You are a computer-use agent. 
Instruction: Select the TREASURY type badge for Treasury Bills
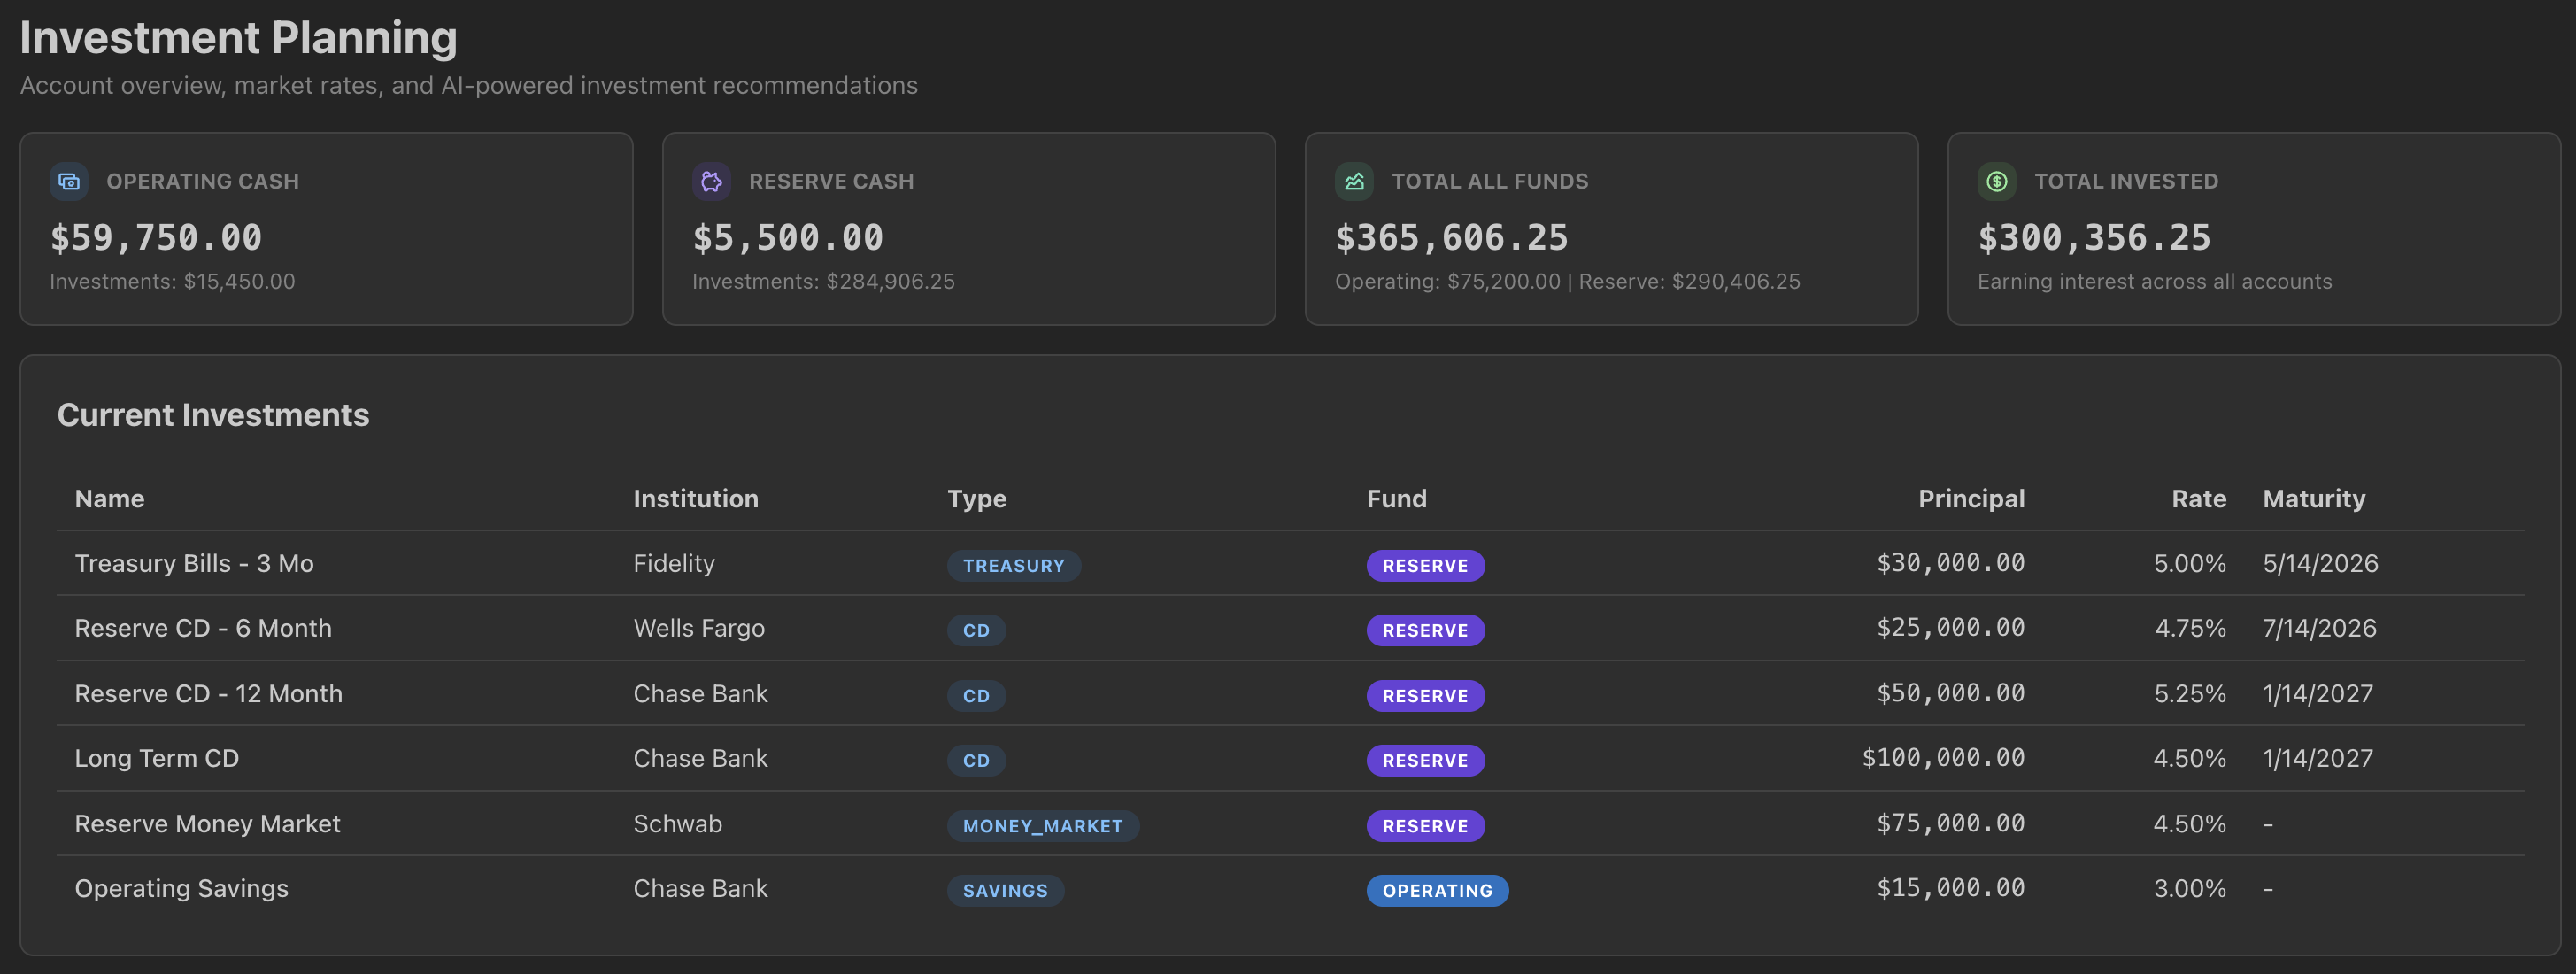(x=1014, y=565)
